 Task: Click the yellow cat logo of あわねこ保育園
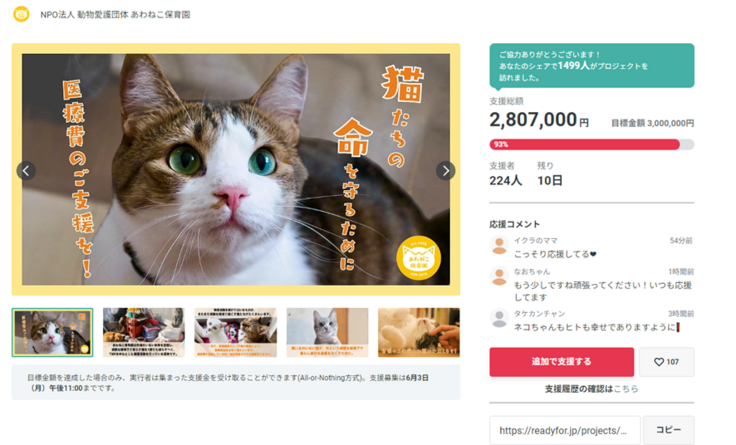pyautogui.click(x=21, y=14)
